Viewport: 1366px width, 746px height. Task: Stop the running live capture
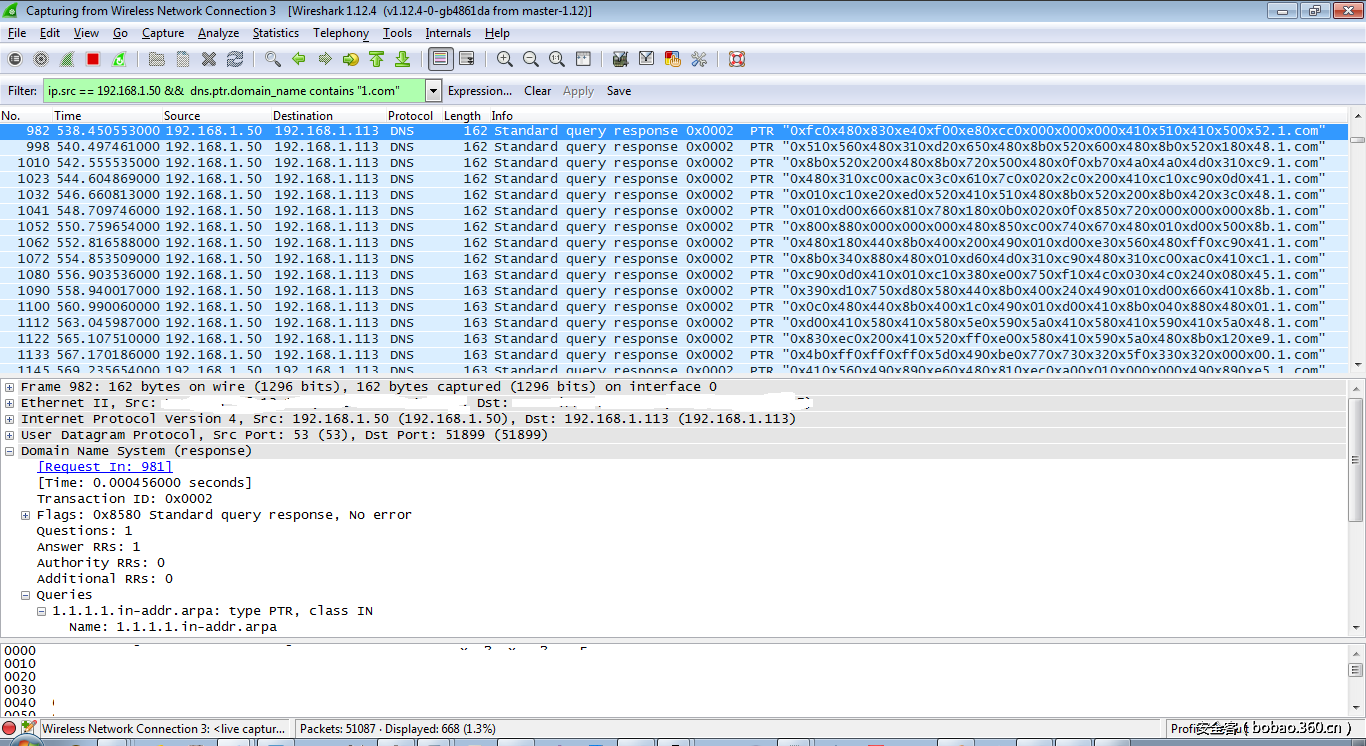click(93, 60)
